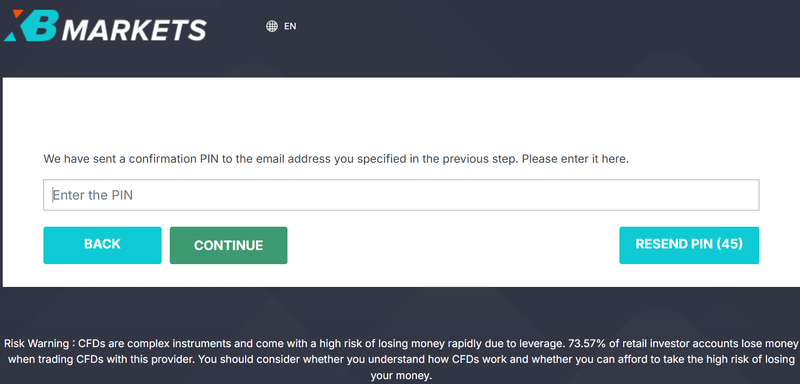
Task: Click the XB logo mark
Action: tap(31, 25)
